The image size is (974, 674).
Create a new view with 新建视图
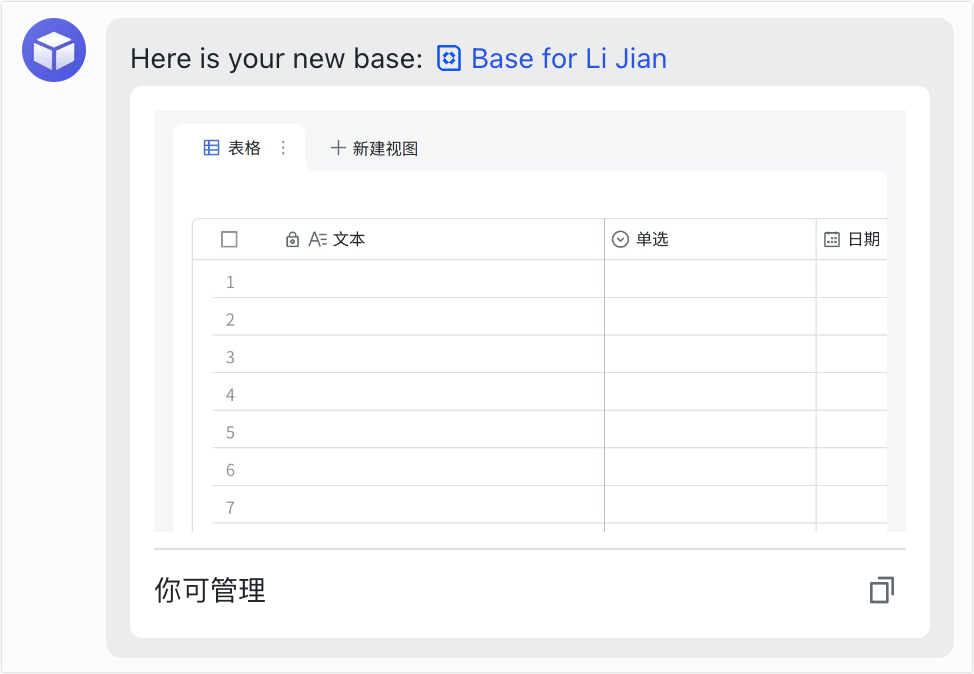coord(385,149)
